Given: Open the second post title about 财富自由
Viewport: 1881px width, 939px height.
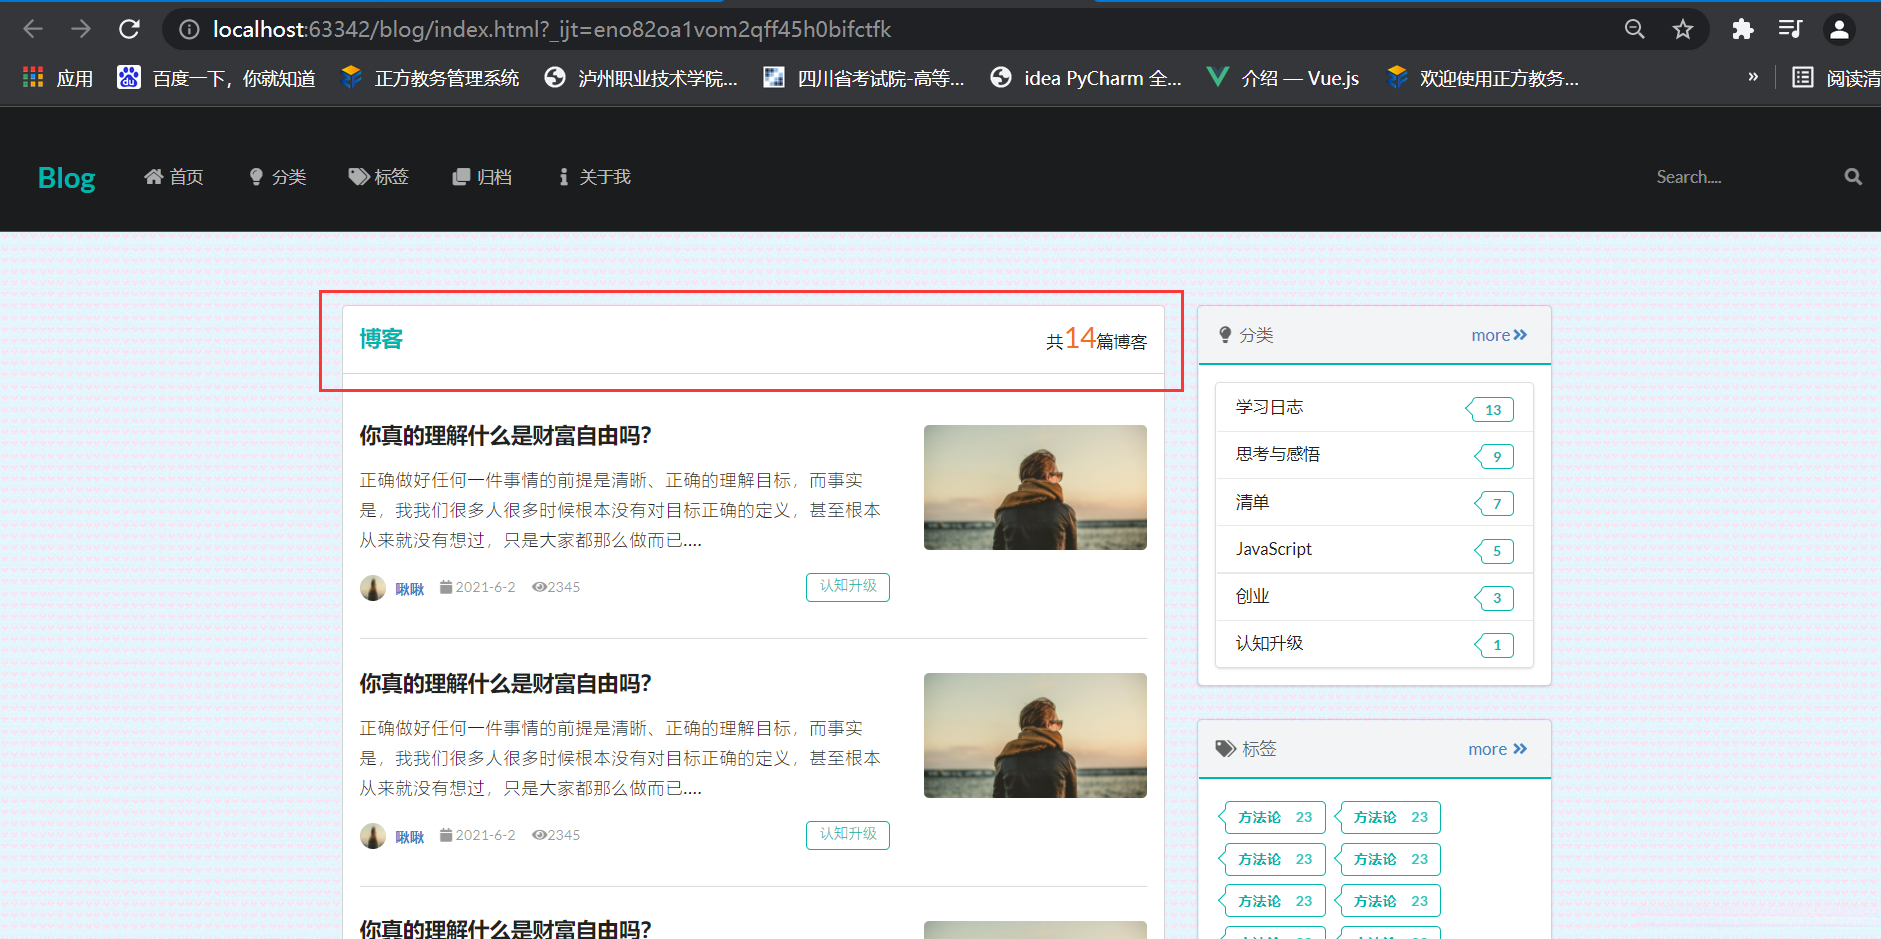Looking at the screenshot, I should tap(506, 684).
